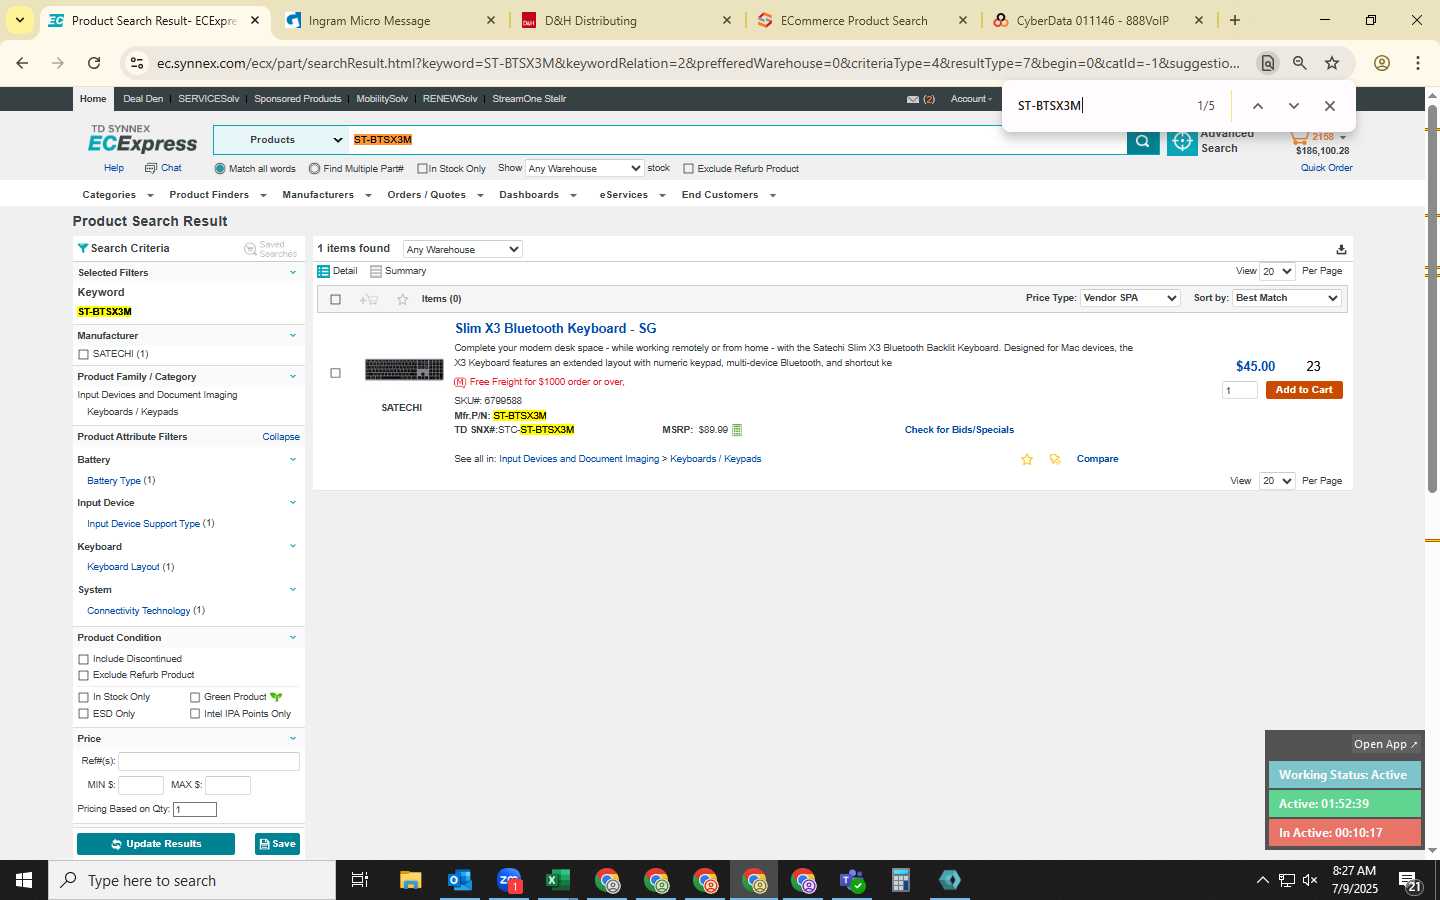Click the page vertical scrollbar
Viewport: 1440px width, 900px height.
[x=1432, y=300]
